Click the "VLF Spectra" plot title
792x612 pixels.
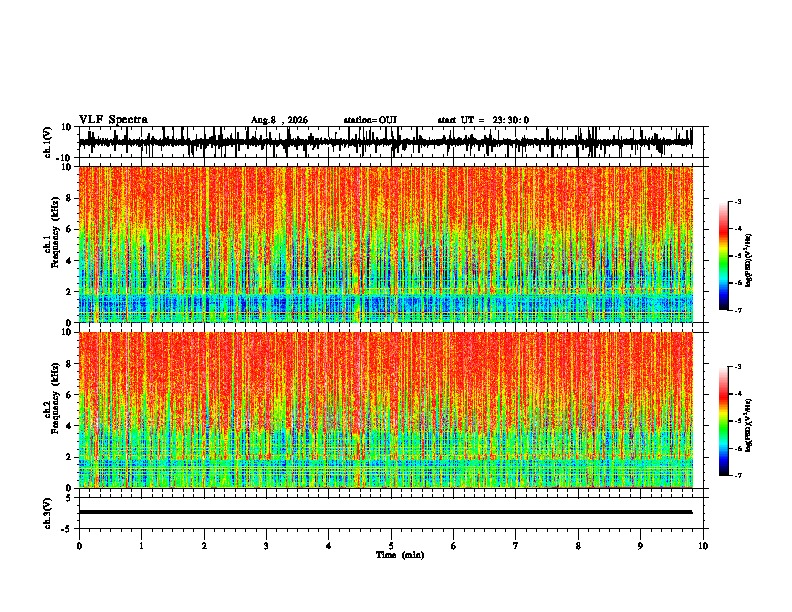113,120
